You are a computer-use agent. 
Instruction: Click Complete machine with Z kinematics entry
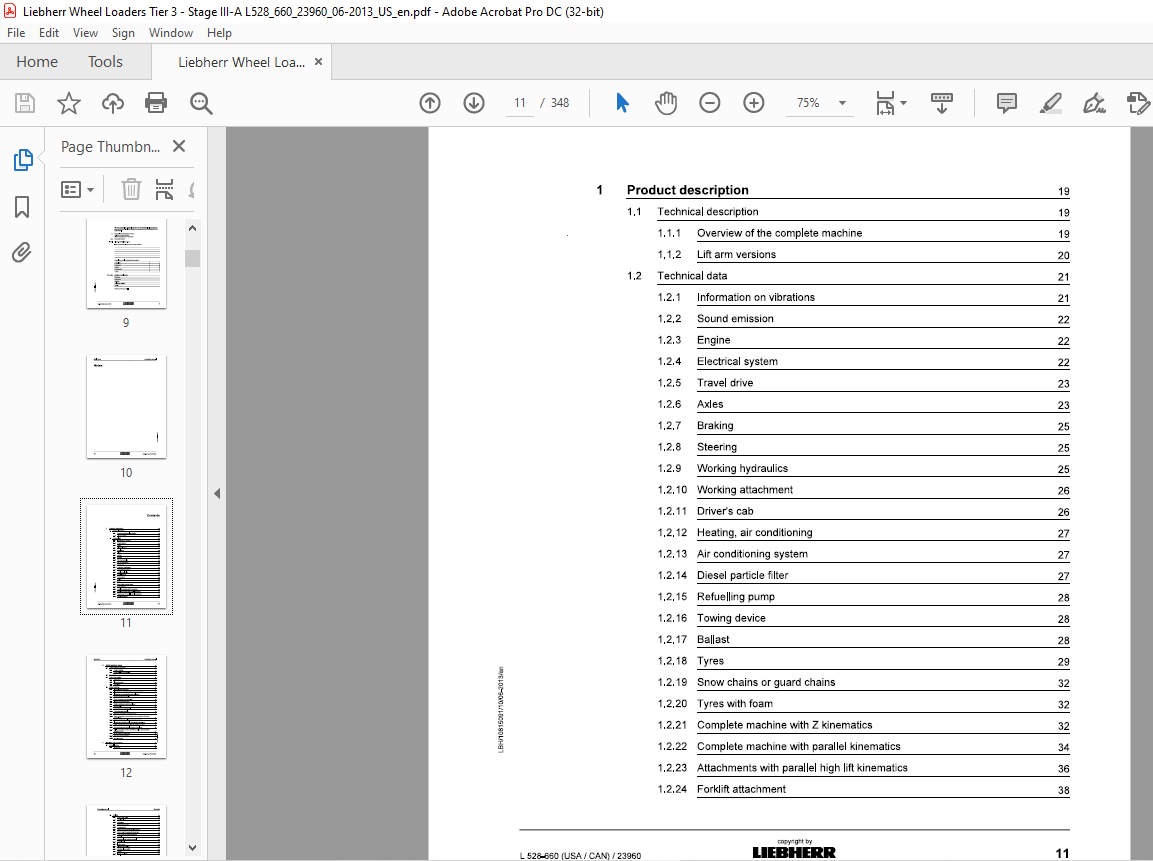click(785, 725)
